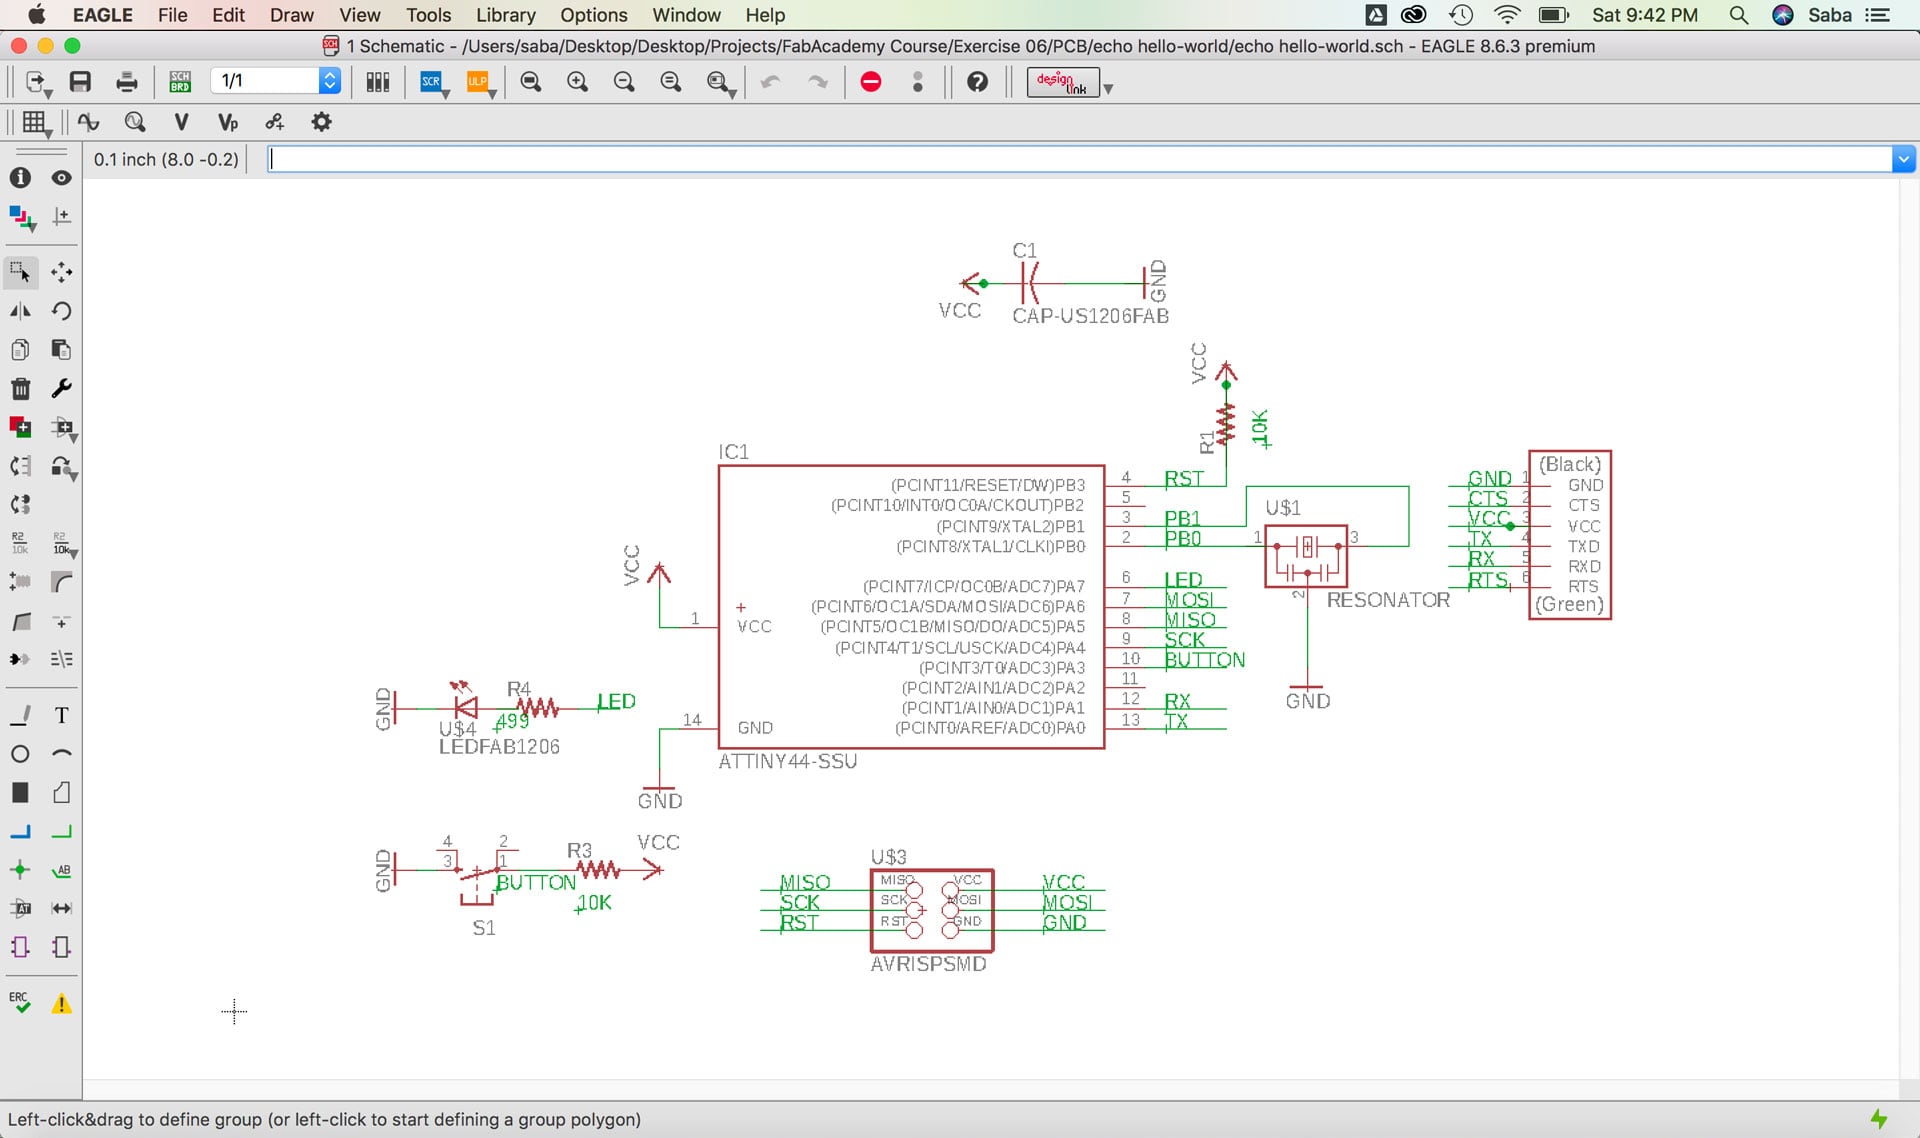Image resolution: width=1920 pixels, height=1138 pixels.
Task: Click the Print icon
Action: [x=127, y=82]
